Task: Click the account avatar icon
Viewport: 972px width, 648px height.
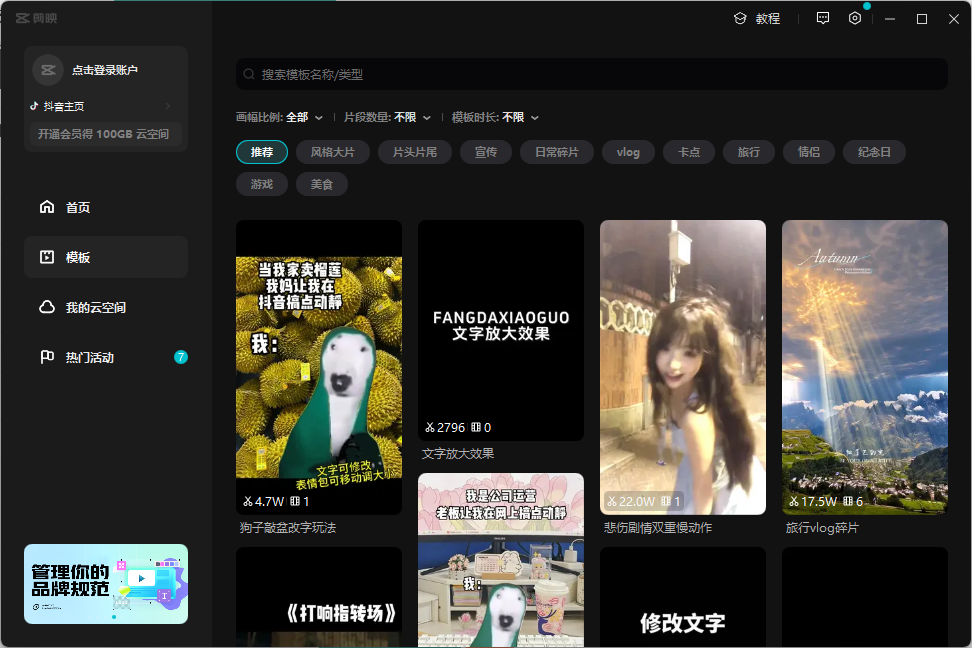Action: tap(48, 70)
